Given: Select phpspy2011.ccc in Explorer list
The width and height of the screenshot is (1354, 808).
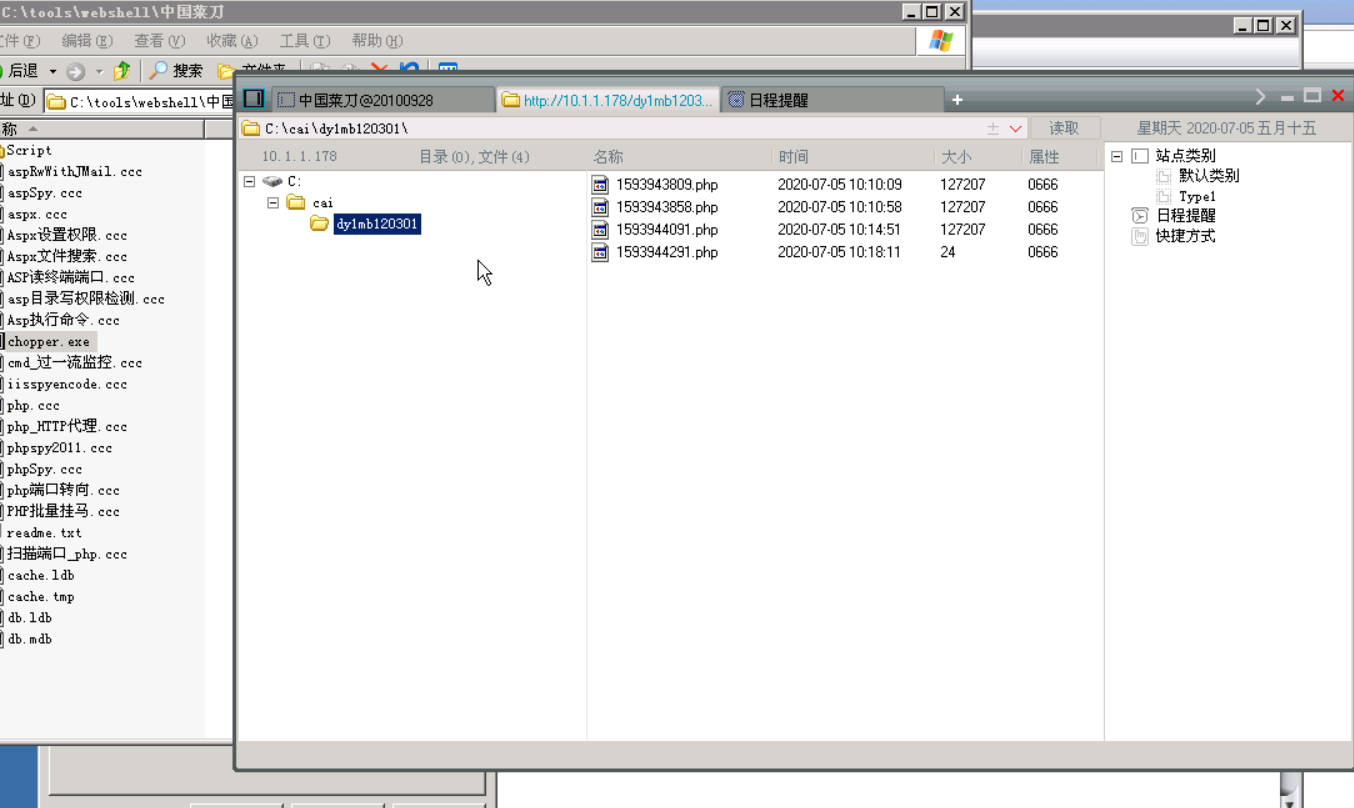Looking at the screenshot, I should click(59, 448).
